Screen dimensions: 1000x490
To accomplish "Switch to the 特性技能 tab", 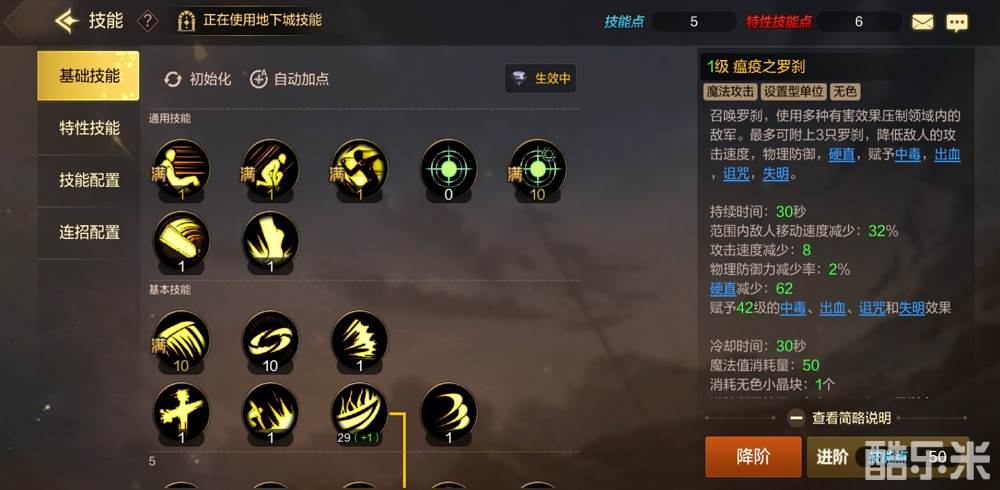I will click(x=89, y=128).
